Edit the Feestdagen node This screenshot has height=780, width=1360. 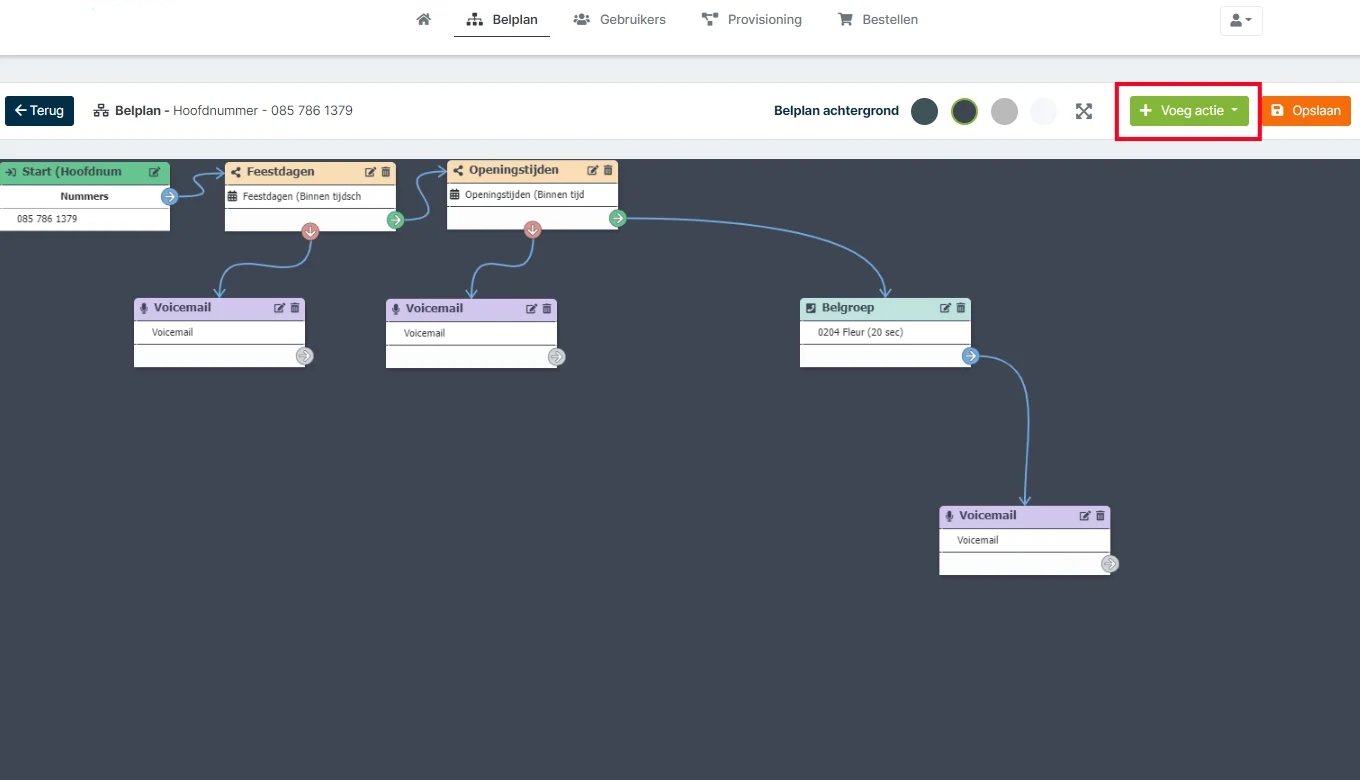click(x=370, y=172)
